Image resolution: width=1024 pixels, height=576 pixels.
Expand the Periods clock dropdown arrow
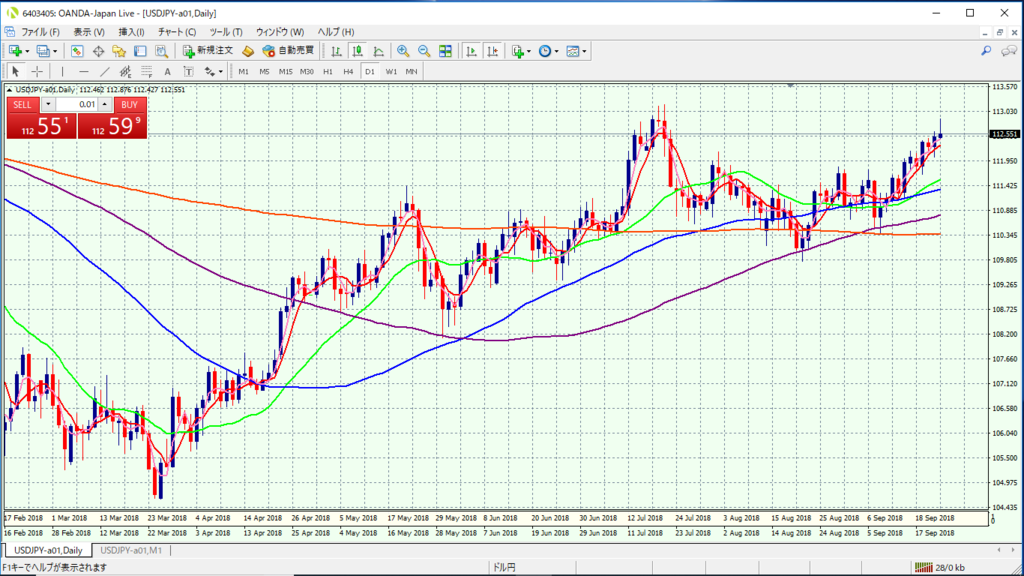[x=556, y=52]
